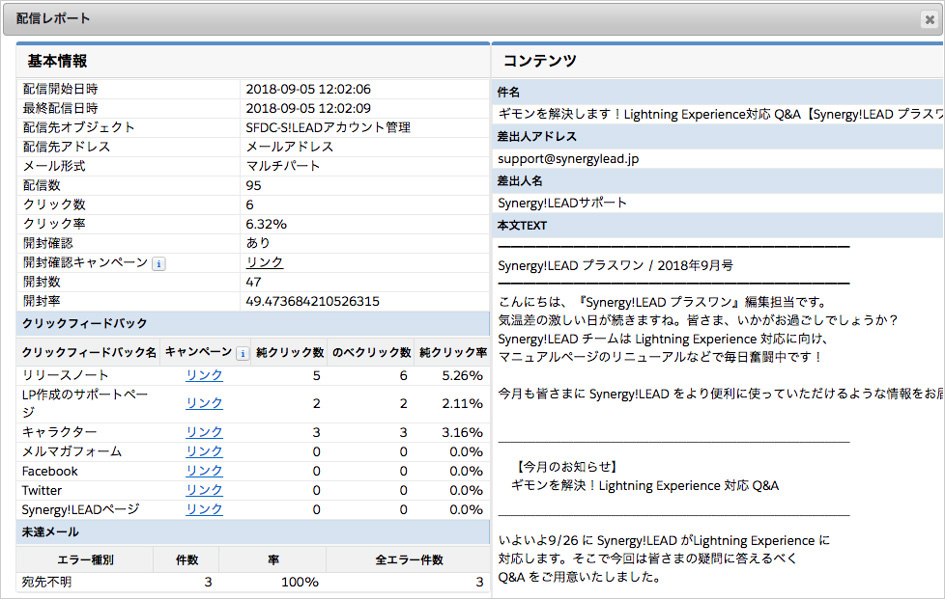
Task: Click the 純クリック数 column header
Action: [x=290, y=353]
